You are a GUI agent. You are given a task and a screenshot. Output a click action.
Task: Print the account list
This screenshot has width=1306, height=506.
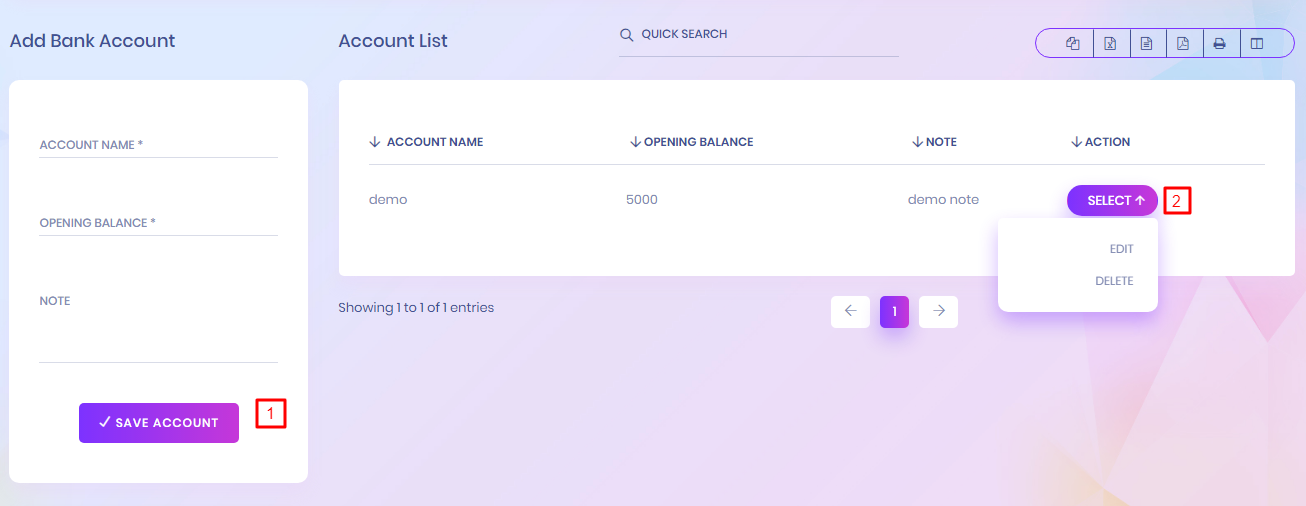(x=1220, y=44)
